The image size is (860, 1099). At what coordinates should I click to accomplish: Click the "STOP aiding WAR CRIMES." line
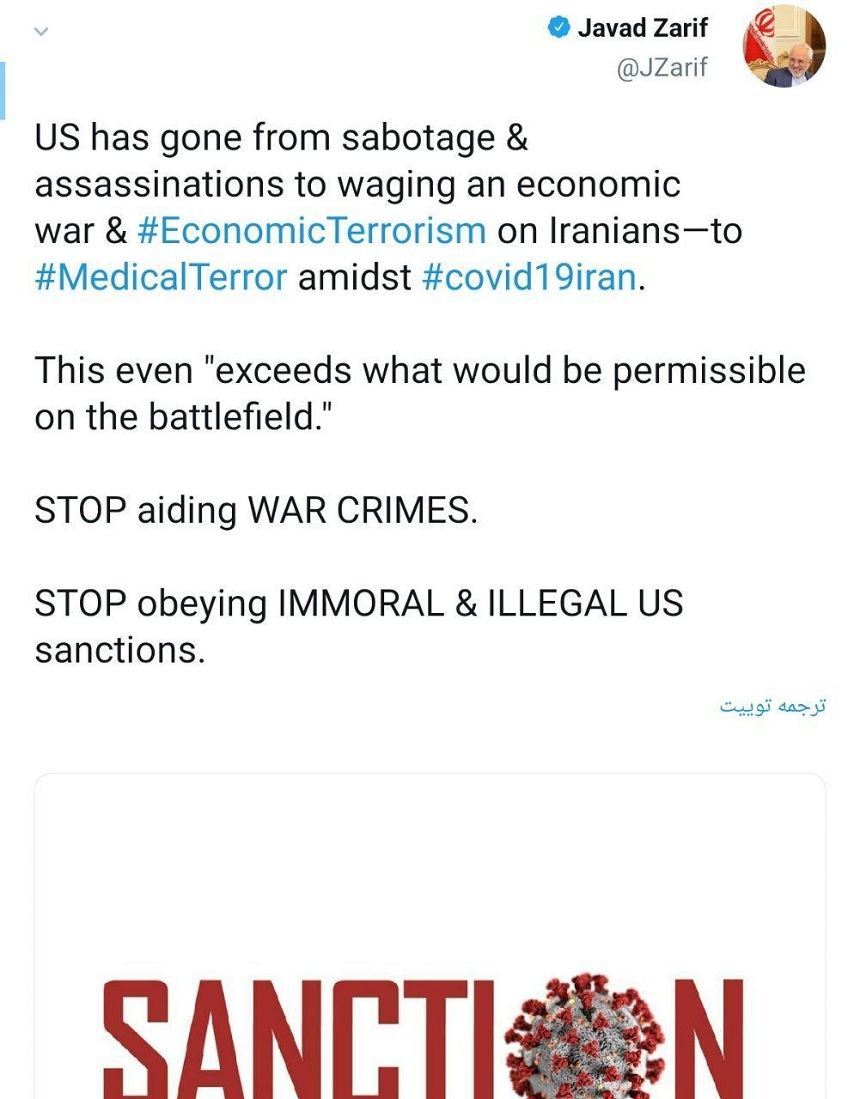[x=257, y=510]
